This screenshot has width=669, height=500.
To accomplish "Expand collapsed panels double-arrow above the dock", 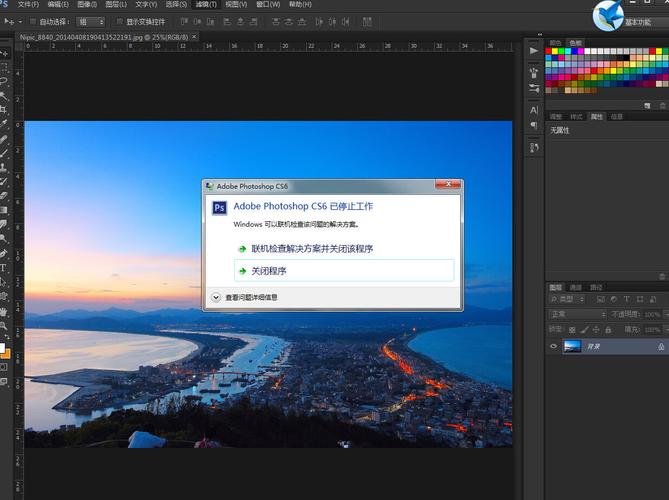I will (x=540, y=35).
